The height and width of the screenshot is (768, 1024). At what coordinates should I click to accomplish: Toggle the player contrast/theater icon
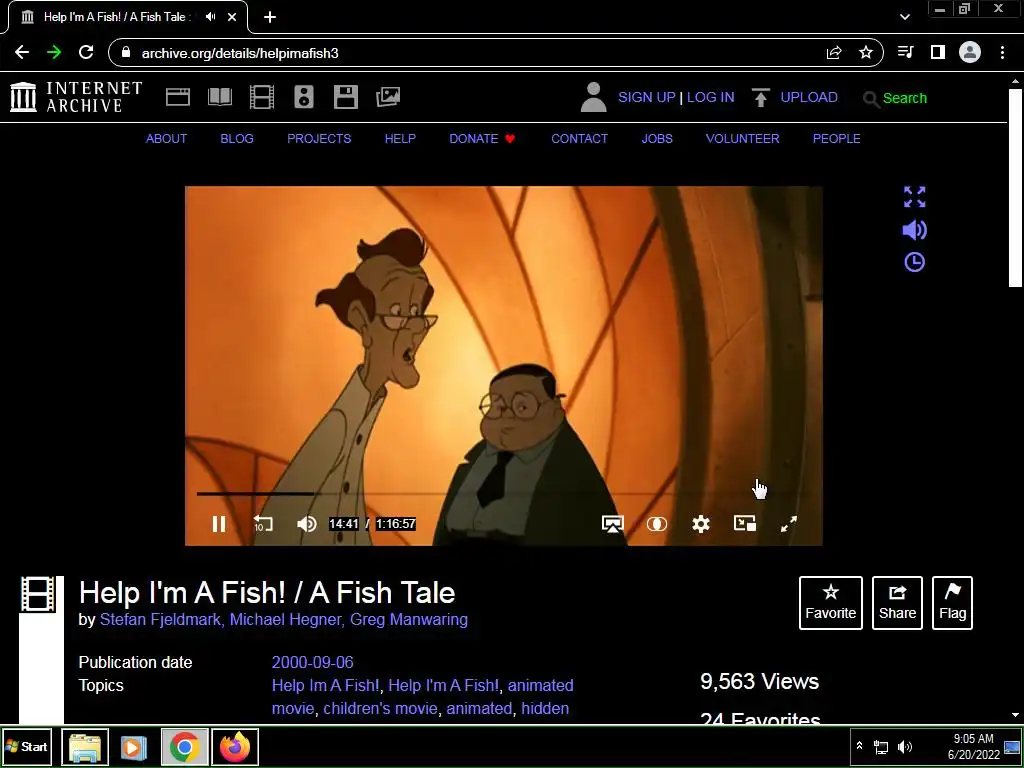tap(657, 524)
